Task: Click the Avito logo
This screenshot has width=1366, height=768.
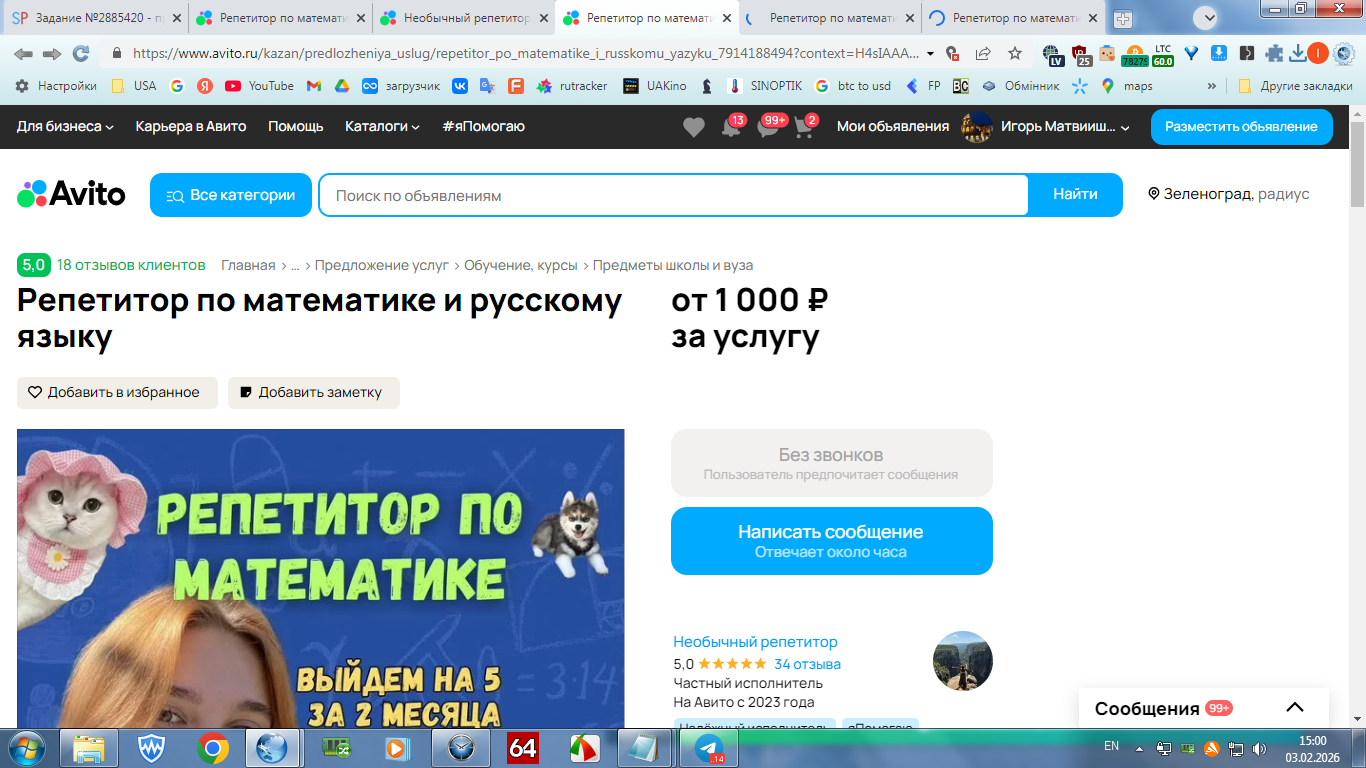Action: coord(71,194)
